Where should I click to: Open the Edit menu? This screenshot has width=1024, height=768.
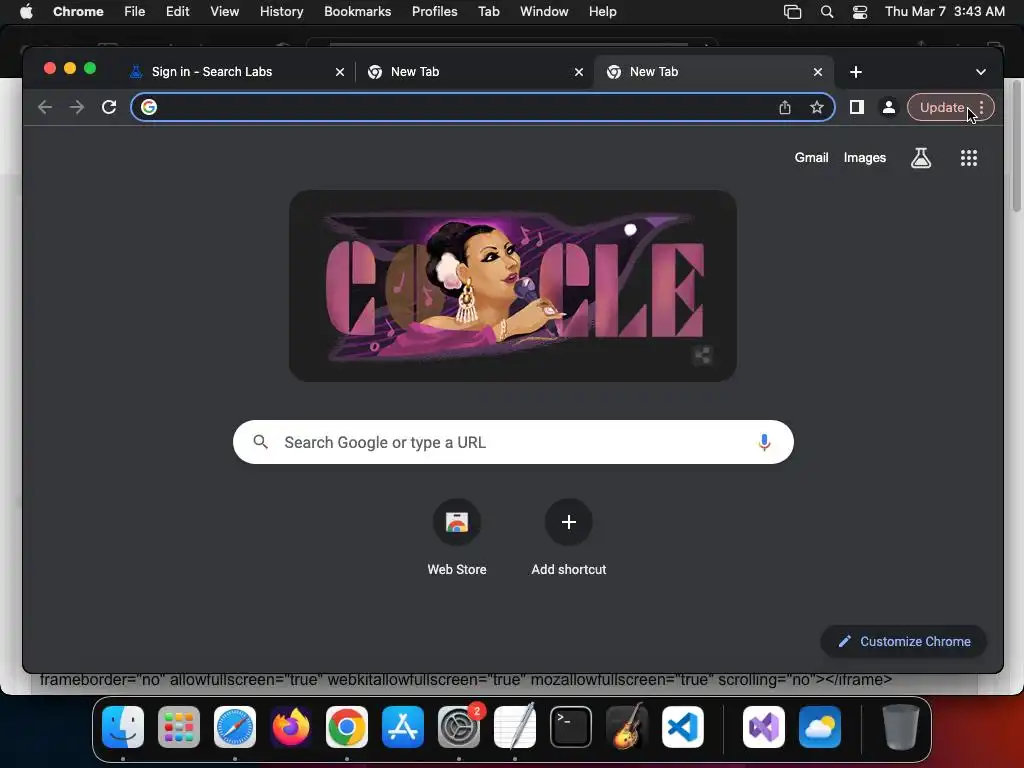(177, 12)
